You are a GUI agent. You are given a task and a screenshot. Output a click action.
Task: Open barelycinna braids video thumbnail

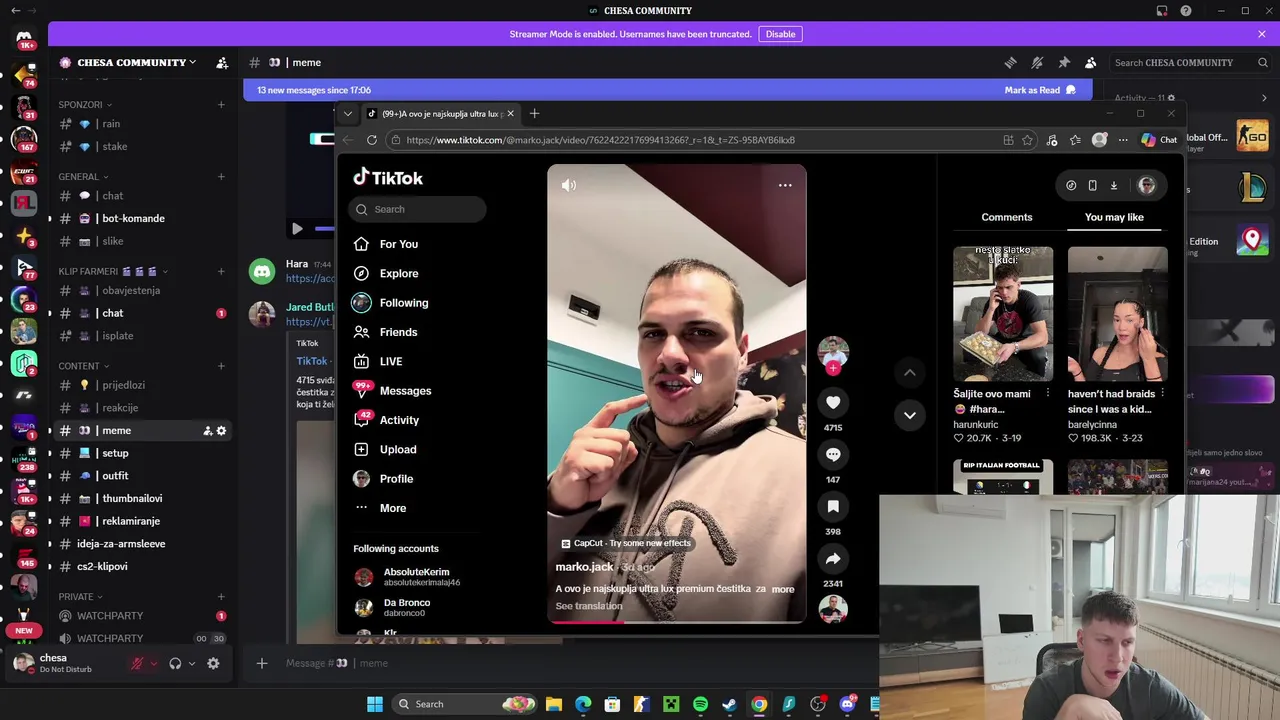tap(1117, 314)
